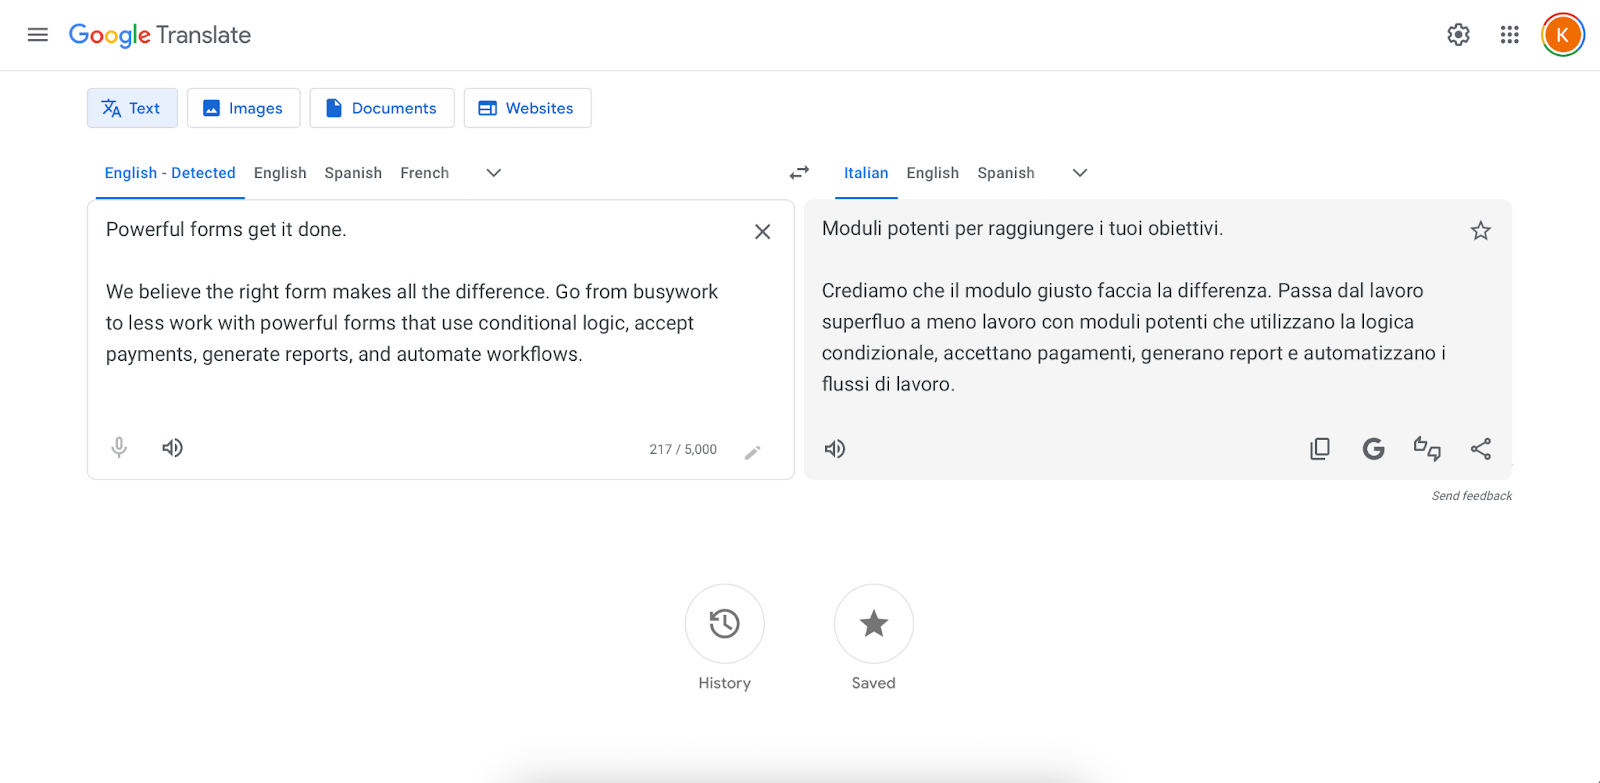Open the Google apps grid
The width and height of the screenshot is (1600, 783).
tap(1509, 35)
